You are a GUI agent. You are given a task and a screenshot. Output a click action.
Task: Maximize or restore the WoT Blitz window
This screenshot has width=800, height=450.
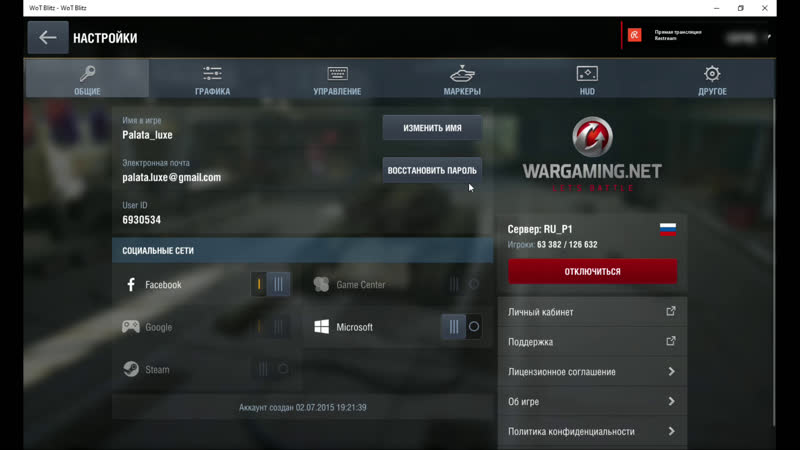click(740, 8)
